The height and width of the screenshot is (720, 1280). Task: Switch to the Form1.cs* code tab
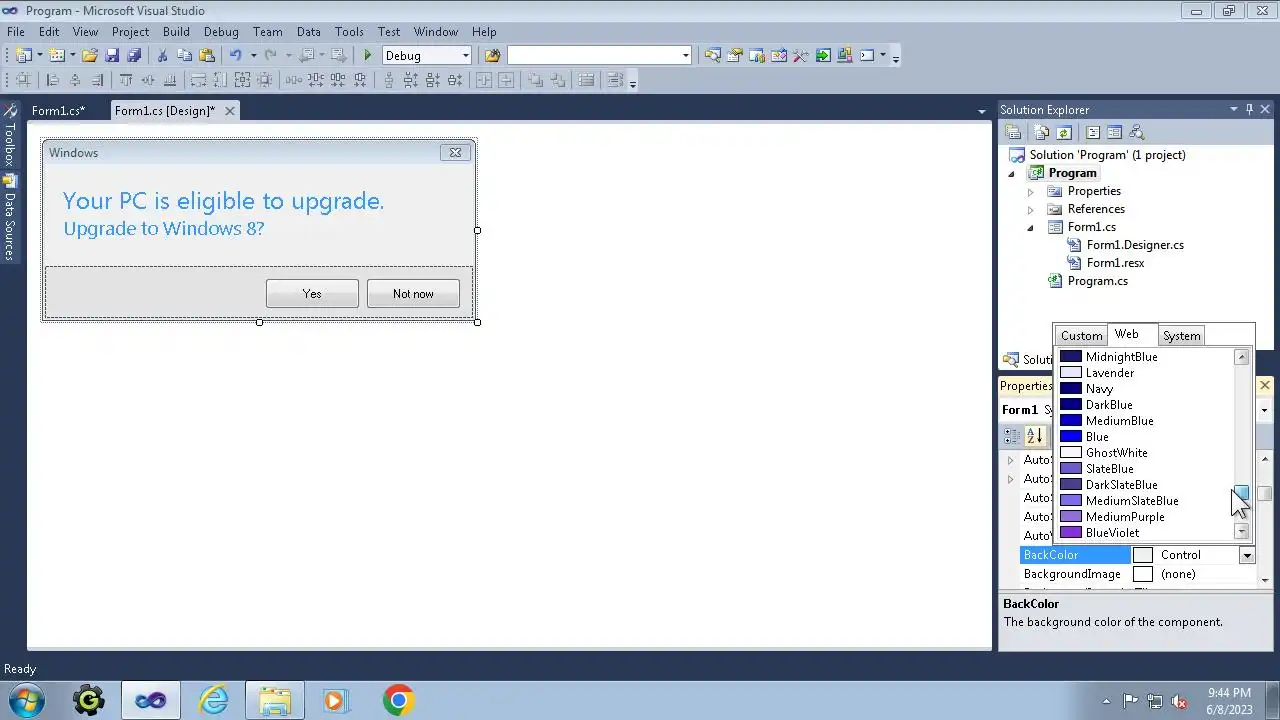(58, 111)
